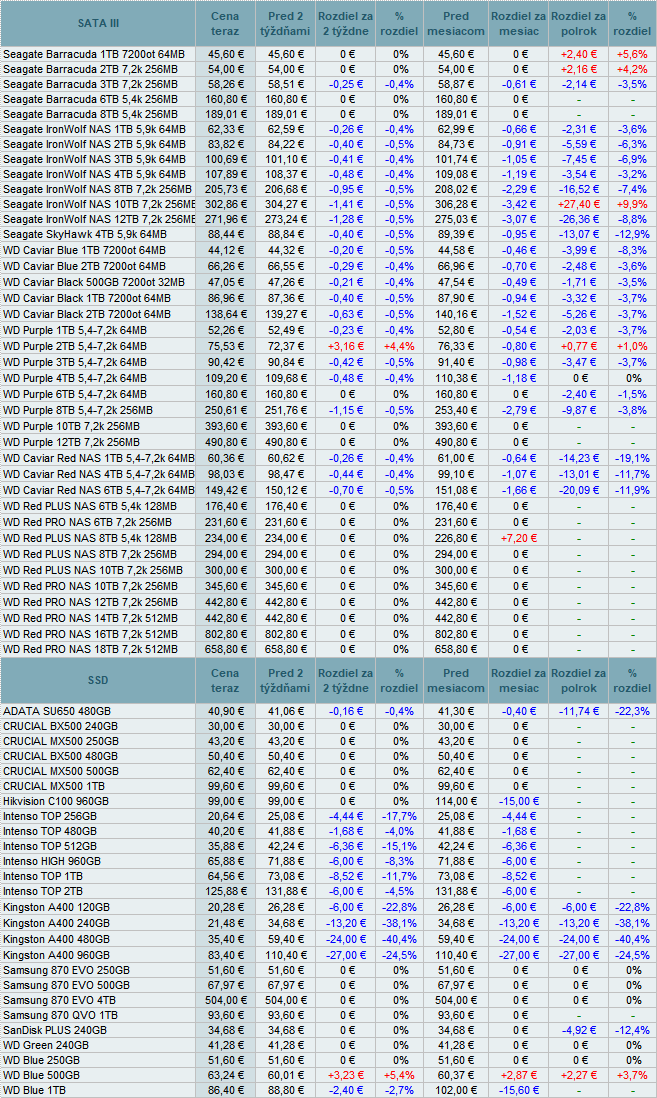Select the Samsung 870 QVO 1TB row name

point(60,1015)
